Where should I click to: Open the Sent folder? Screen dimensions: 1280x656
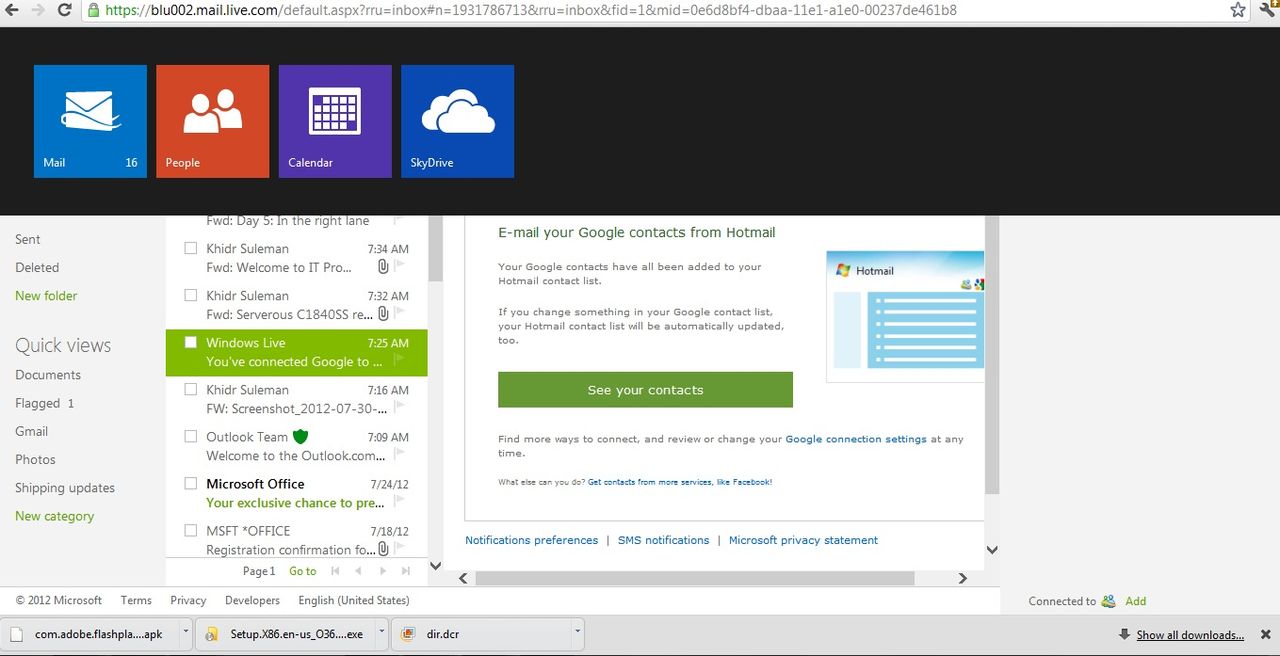[28, 239]
